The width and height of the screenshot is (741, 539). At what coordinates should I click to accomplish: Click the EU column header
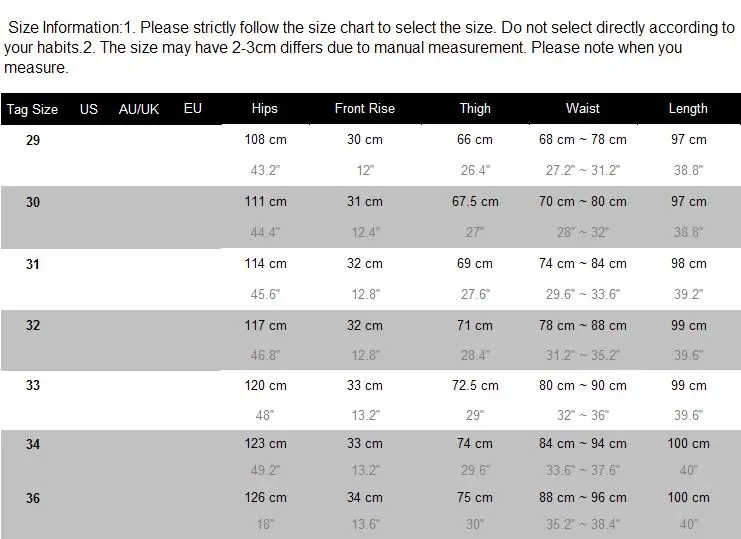[x=193, y=109]
